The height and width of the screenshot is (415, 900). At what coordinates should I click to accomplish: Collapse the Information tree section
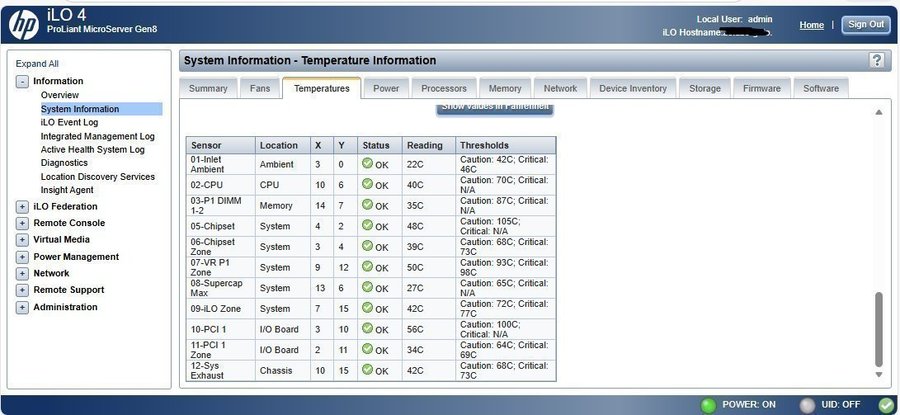pos(22,81)
